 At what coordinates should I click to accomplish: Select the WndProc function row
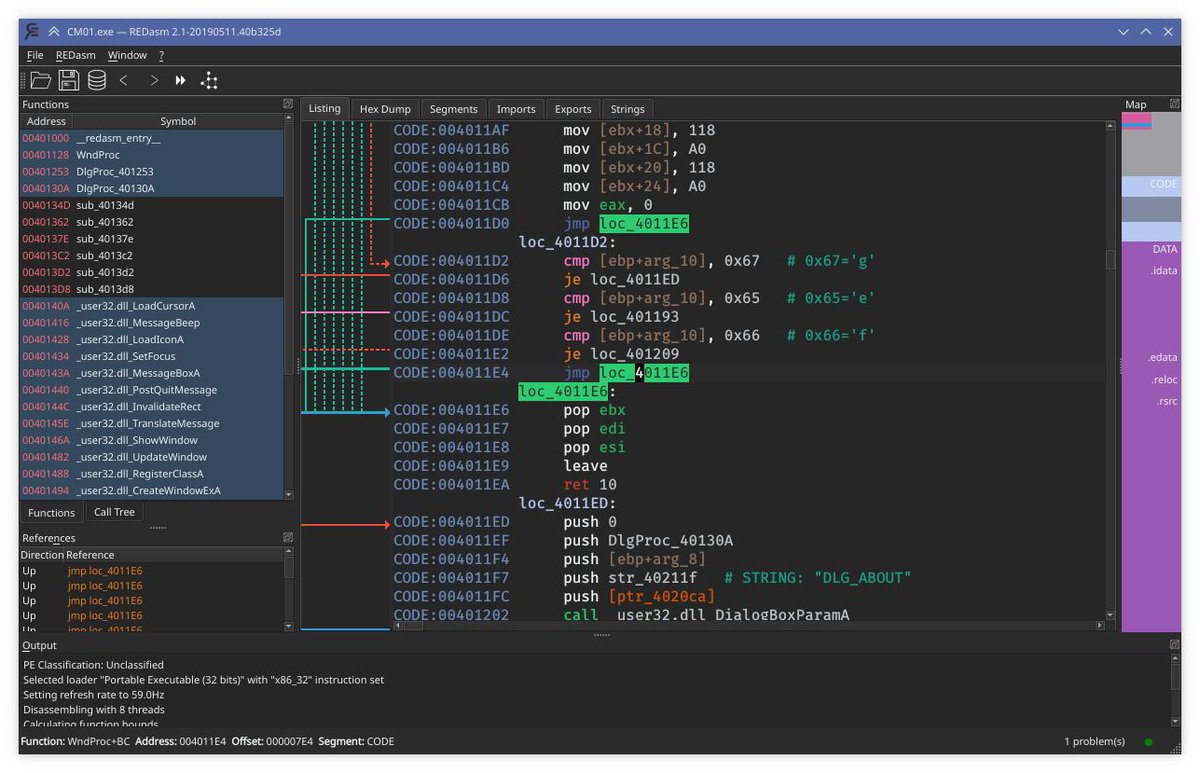pos(152,155)
